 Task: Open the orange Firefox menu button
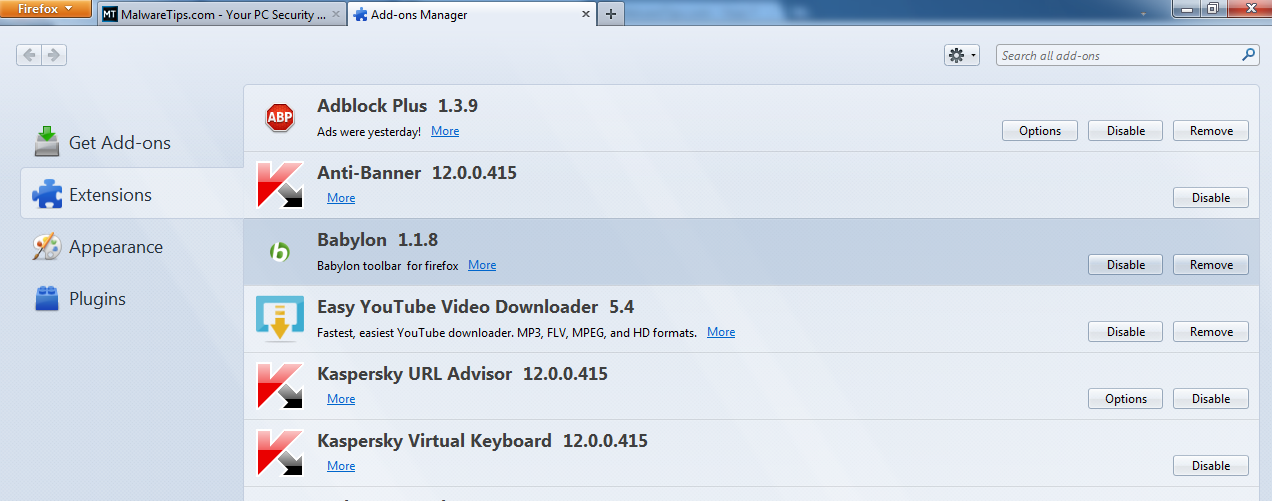point(47,9)
